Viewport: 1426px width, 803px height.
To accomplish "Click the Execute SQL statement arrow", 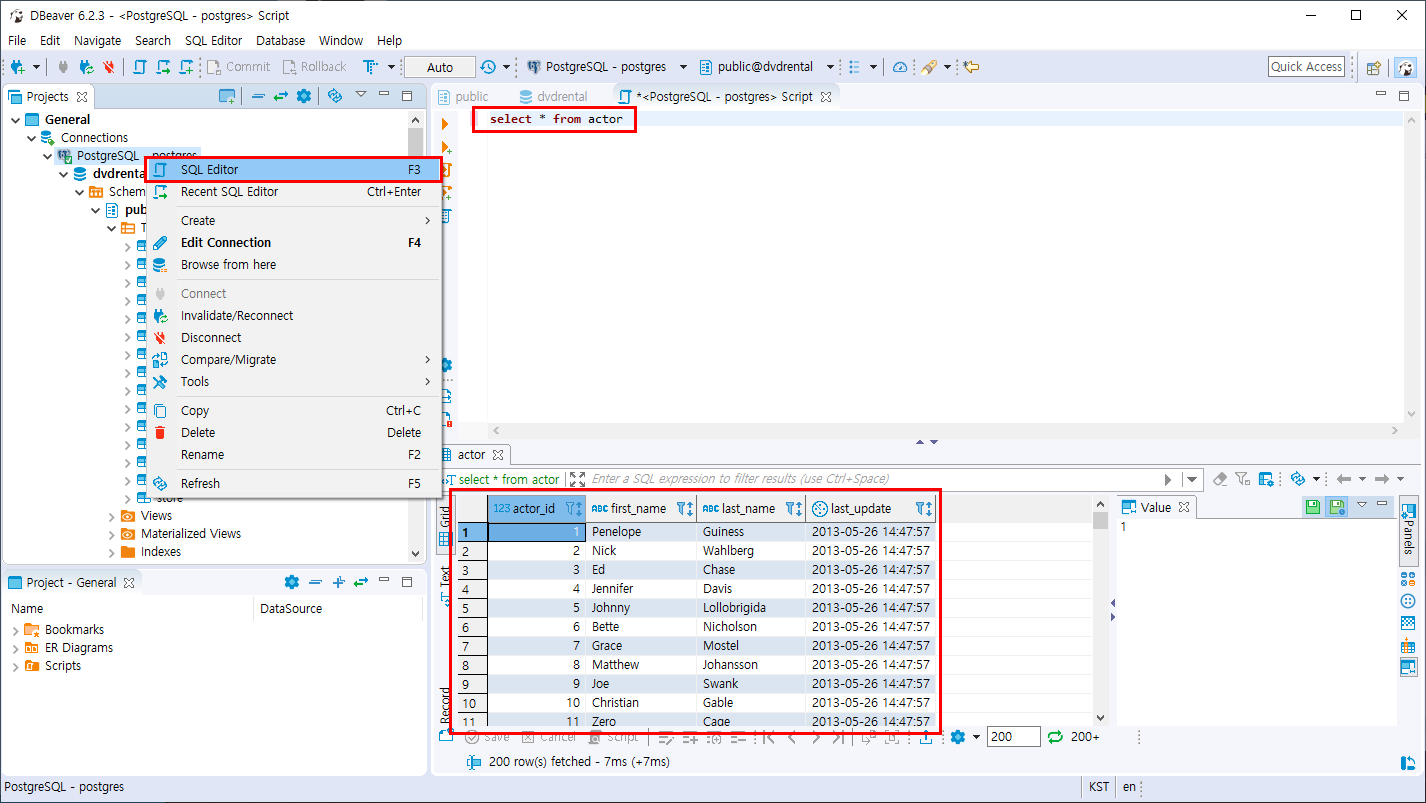I will point(445,124).
